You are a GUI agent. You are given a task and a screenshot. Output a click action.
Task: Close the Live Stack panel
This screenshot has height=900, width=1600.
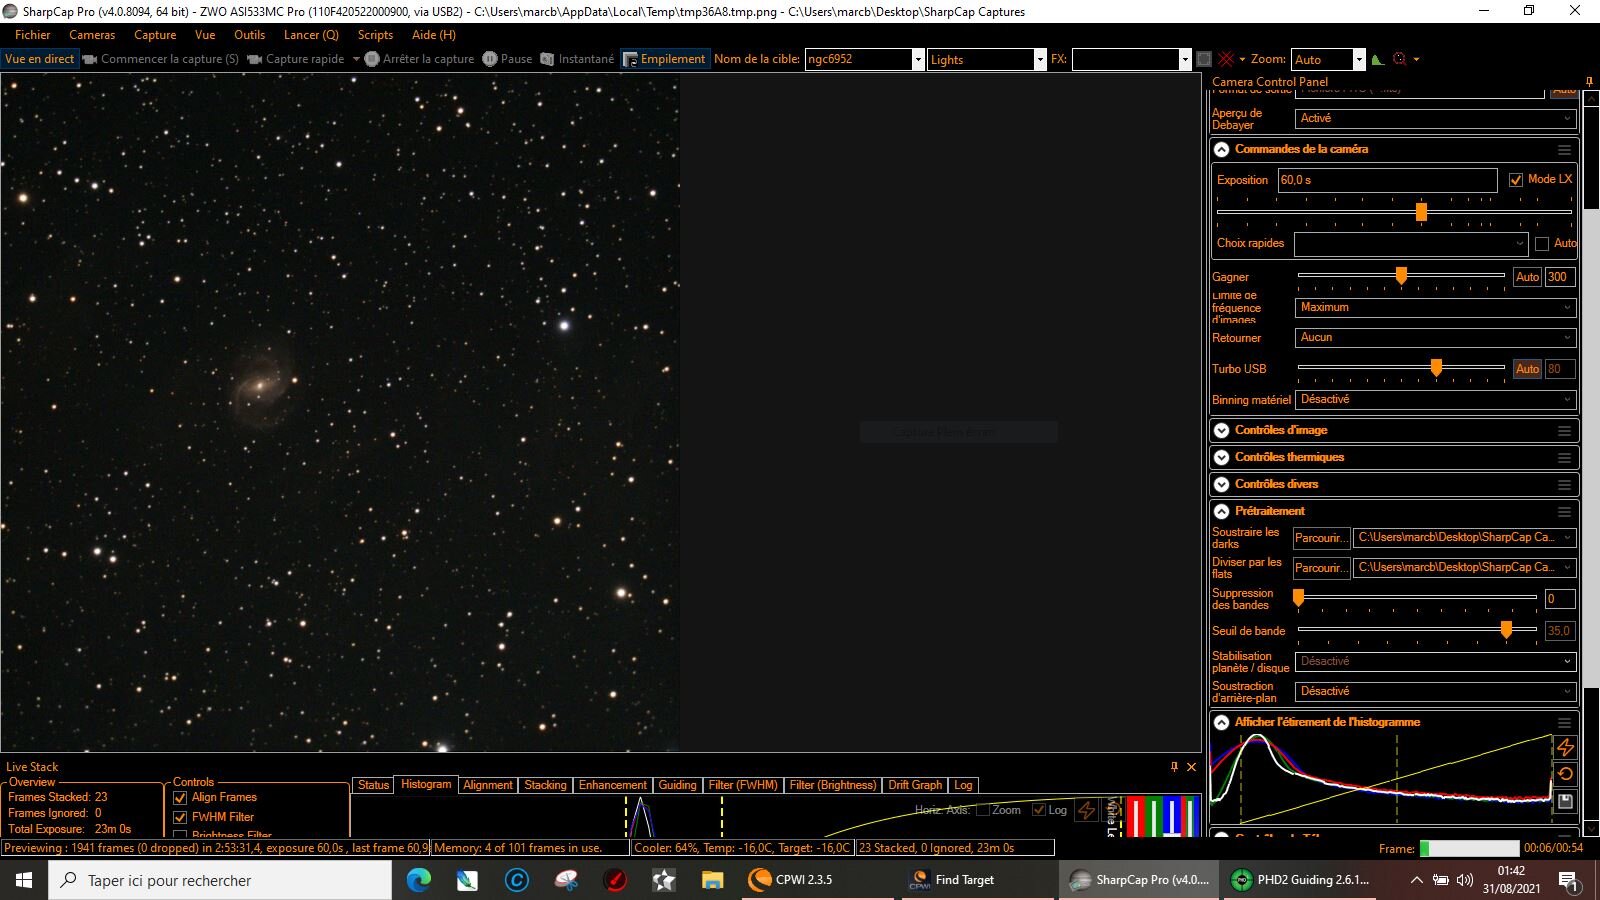1191,767
